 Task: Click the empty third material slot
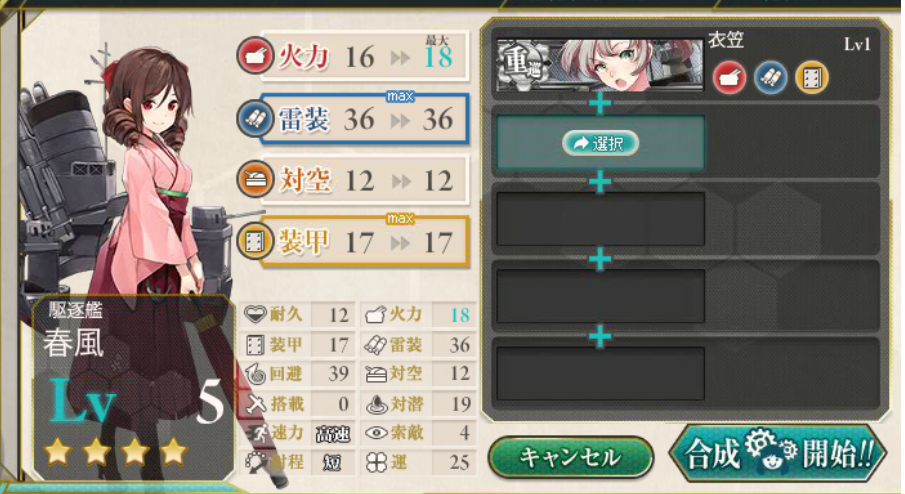click(600, 219)
